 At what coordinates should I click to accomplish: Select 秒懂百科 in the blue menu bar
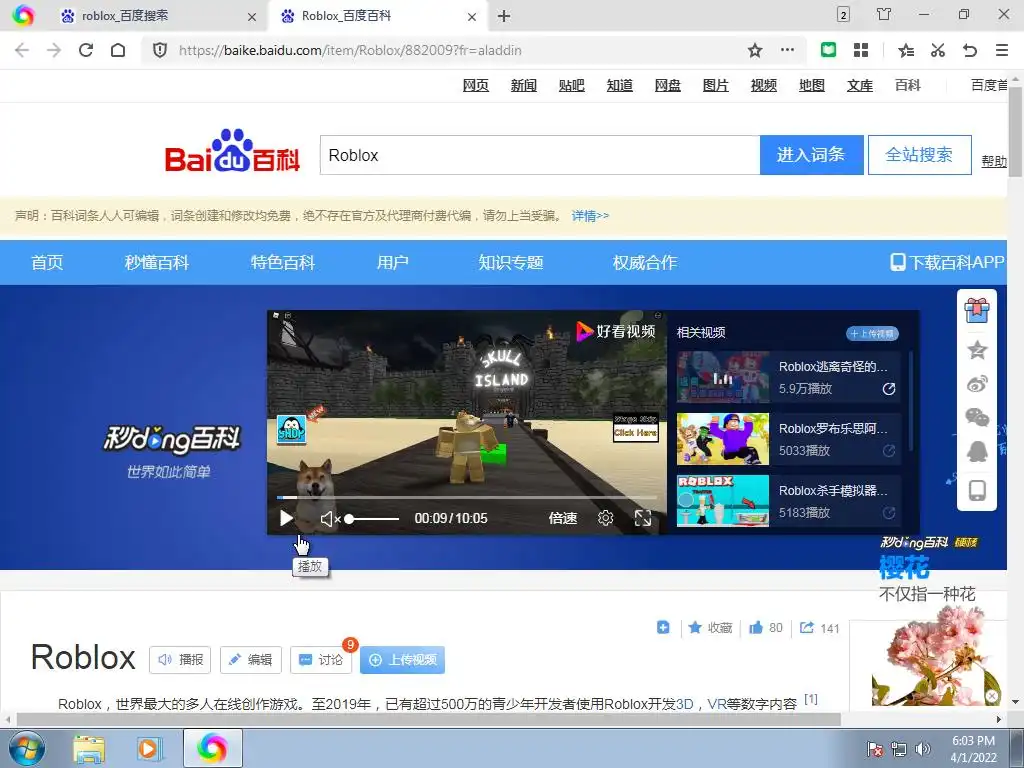pyautogui.click(x=157, y=263)
